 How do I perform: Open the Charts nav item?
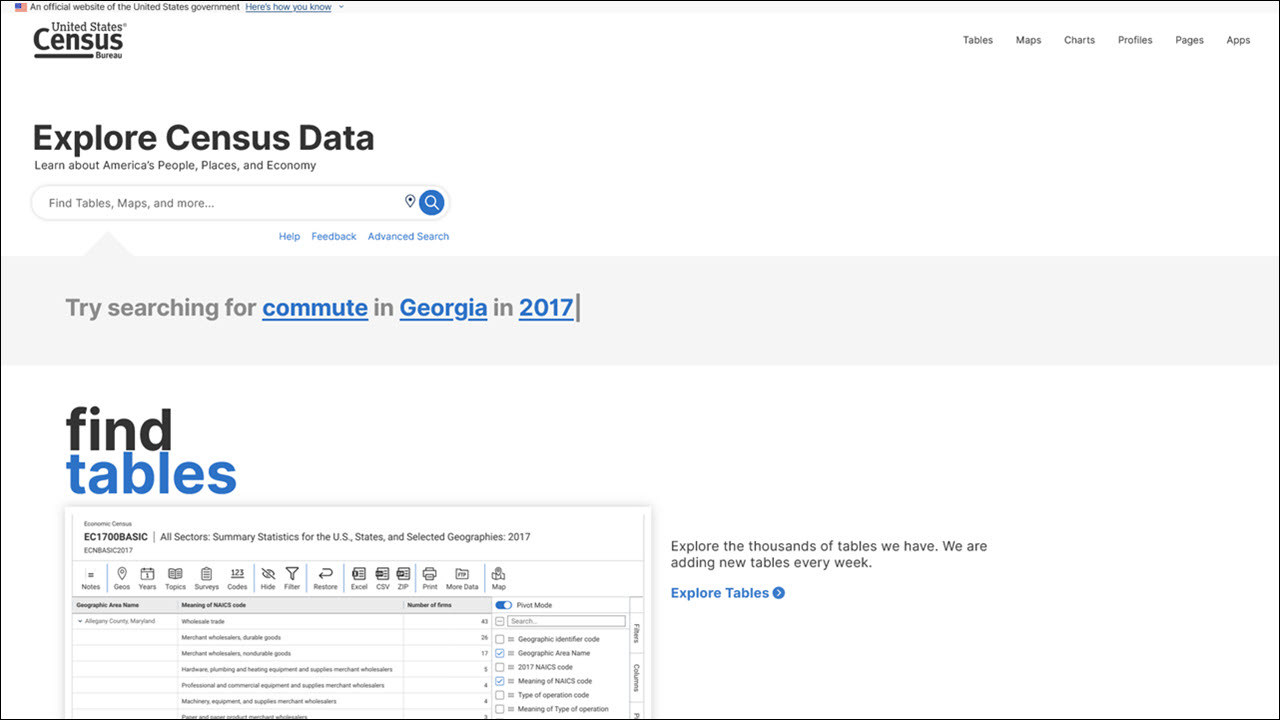click(x=1079, y=40)
